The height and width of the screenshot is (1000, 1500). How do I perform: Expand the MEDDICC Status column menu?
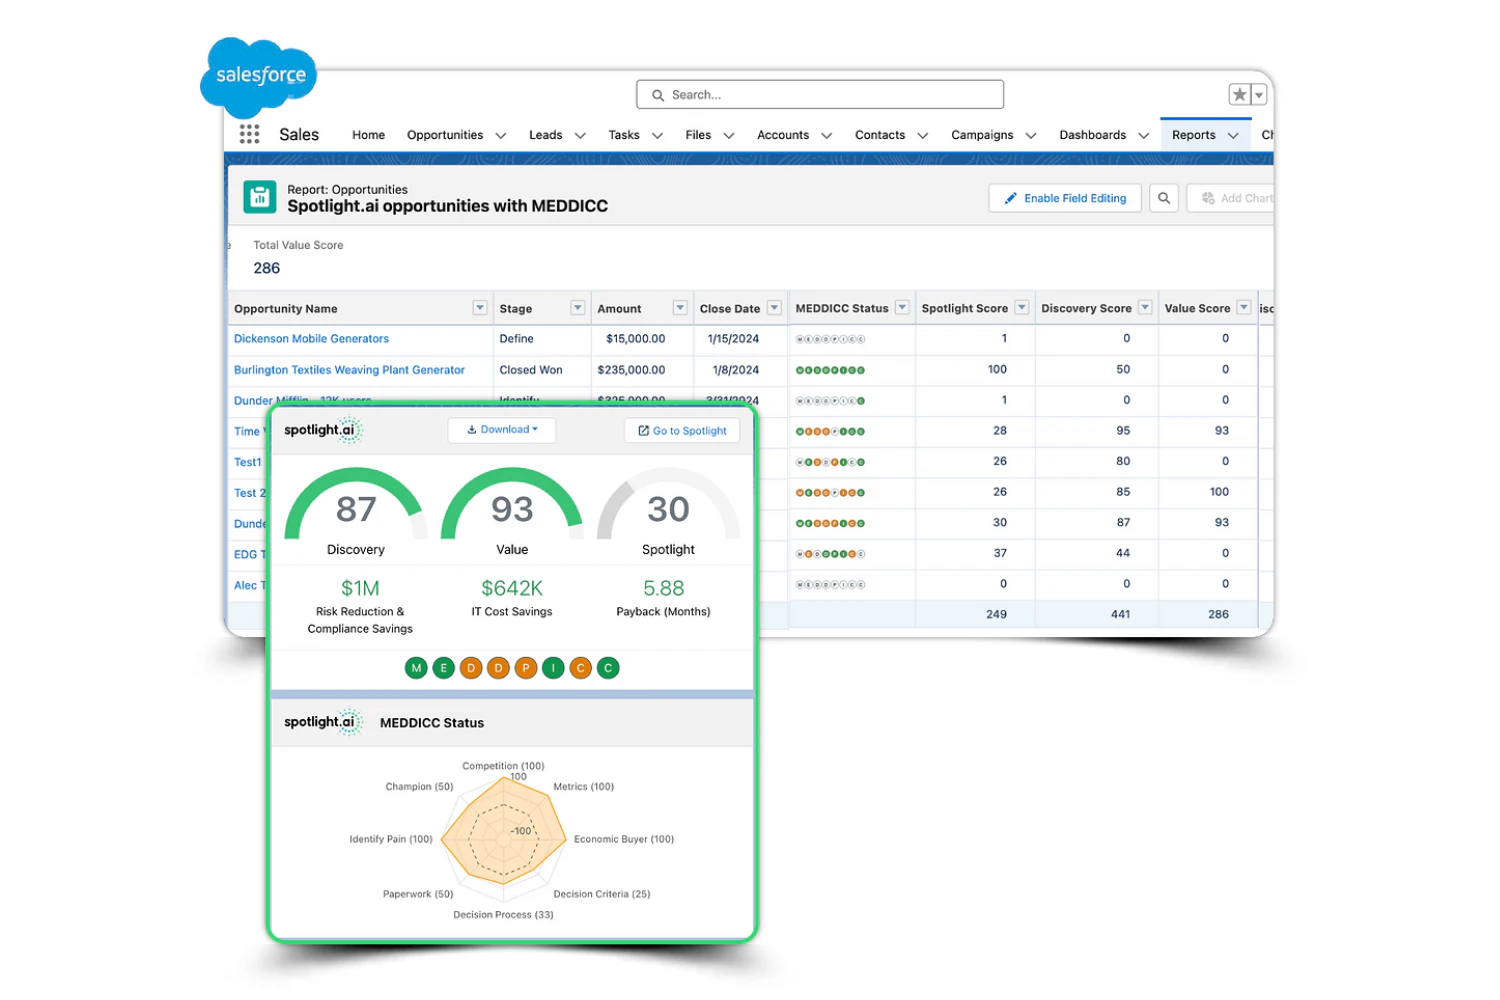[902, 308]
